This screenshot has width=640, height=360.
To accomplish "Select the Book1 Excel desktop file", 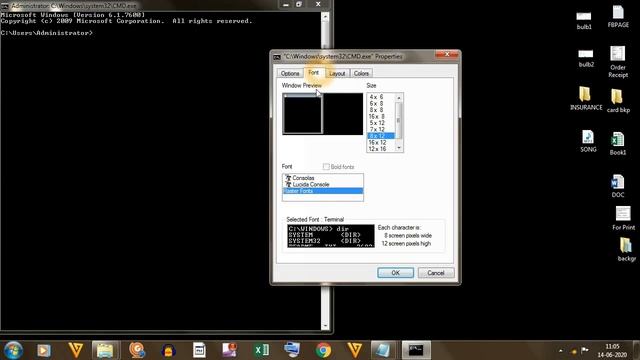I will 618,143.
